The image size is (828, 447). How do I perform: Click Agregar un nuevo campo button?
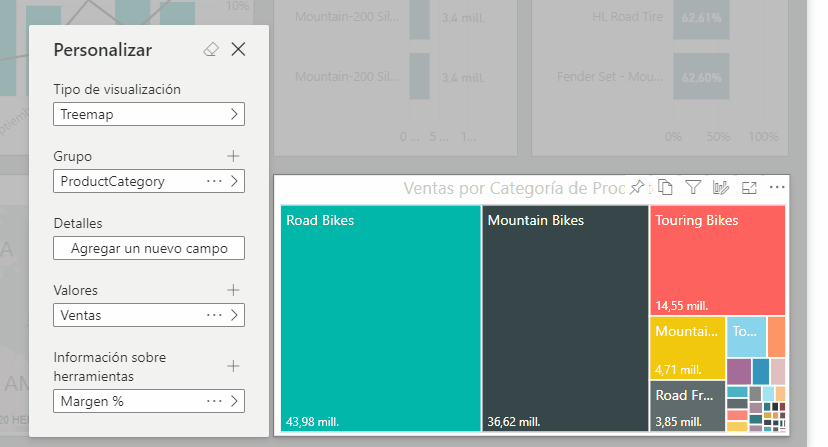[149, 248]
